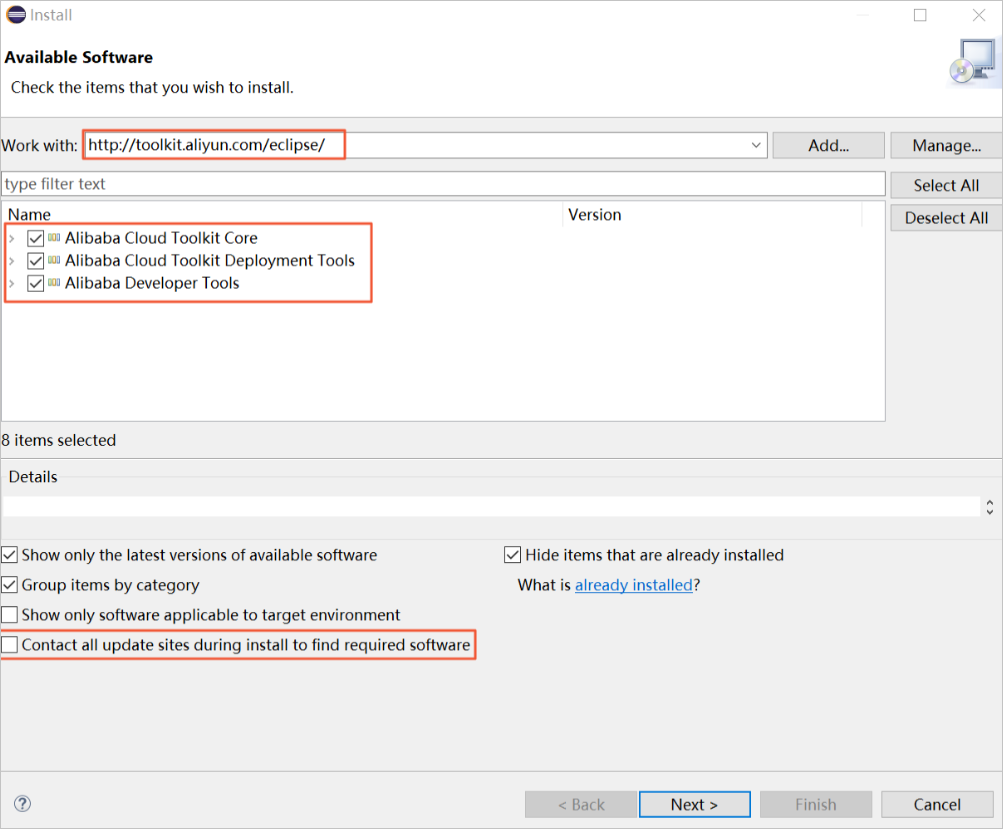Click the help question mark icon
The width and height of the screenshot is (1003, 829).
[x=22, y=803]
